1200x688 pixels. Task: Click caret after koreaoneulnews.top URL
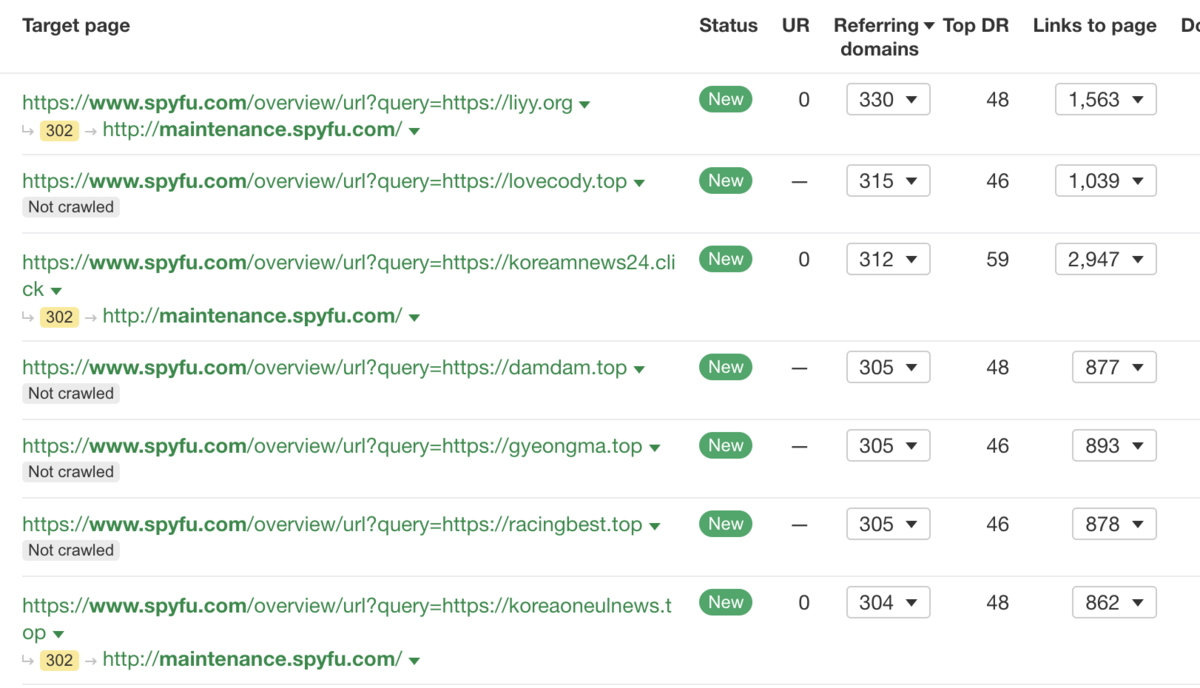pyautogui.click(x=58, y=635)
